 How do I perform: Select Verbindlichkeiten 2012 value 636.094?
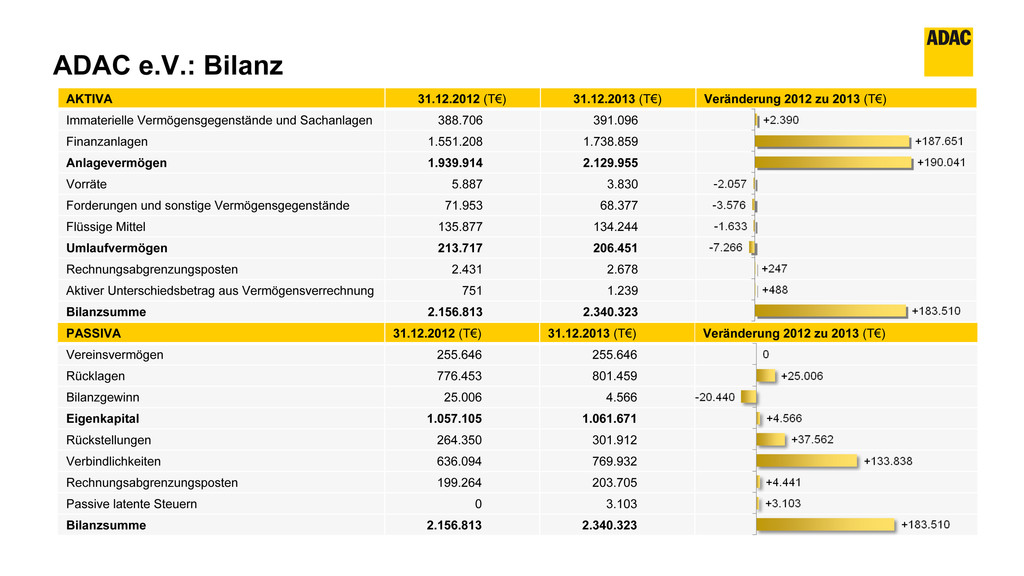[x=459, y=462]
